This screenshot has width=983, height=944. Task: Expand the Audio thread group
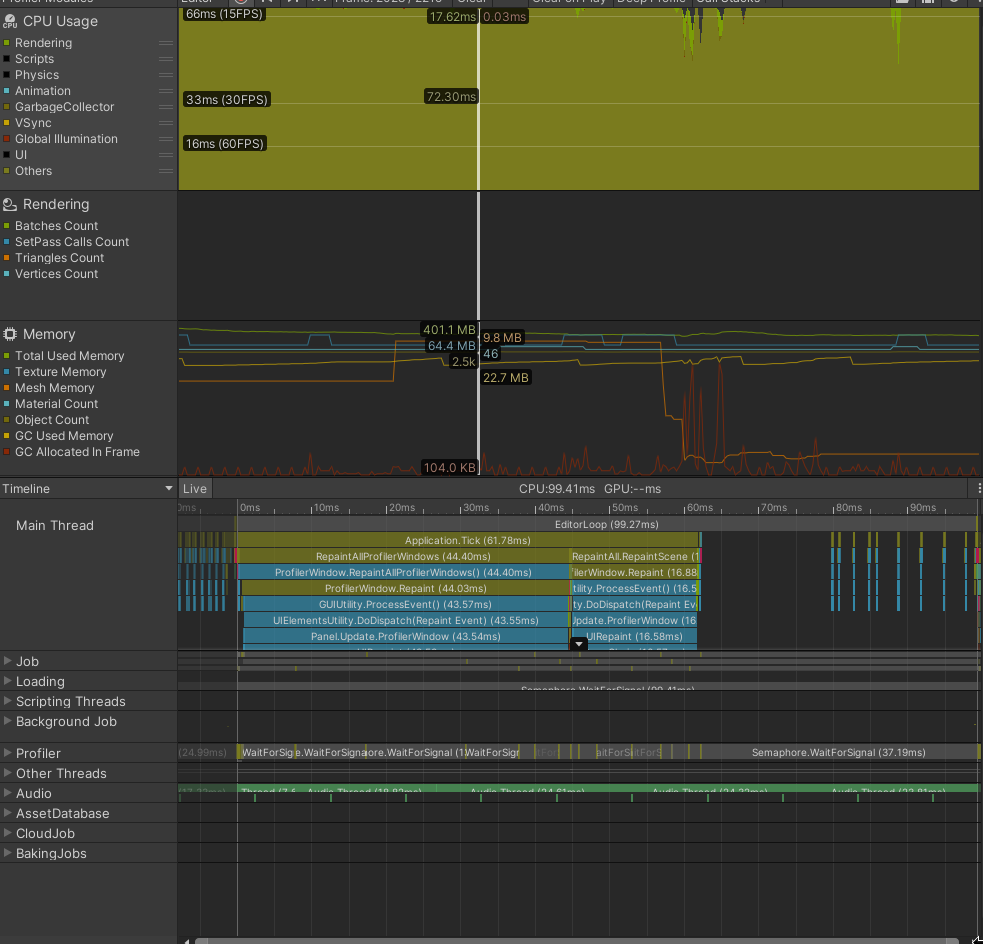click(8, 793)
